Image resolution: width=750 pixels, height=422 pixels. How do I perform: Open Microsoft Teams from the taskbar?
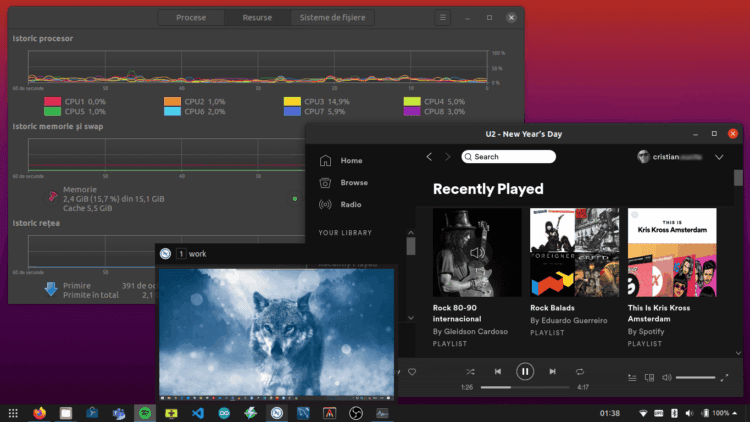pyautogui.click(x=119, y=413)
